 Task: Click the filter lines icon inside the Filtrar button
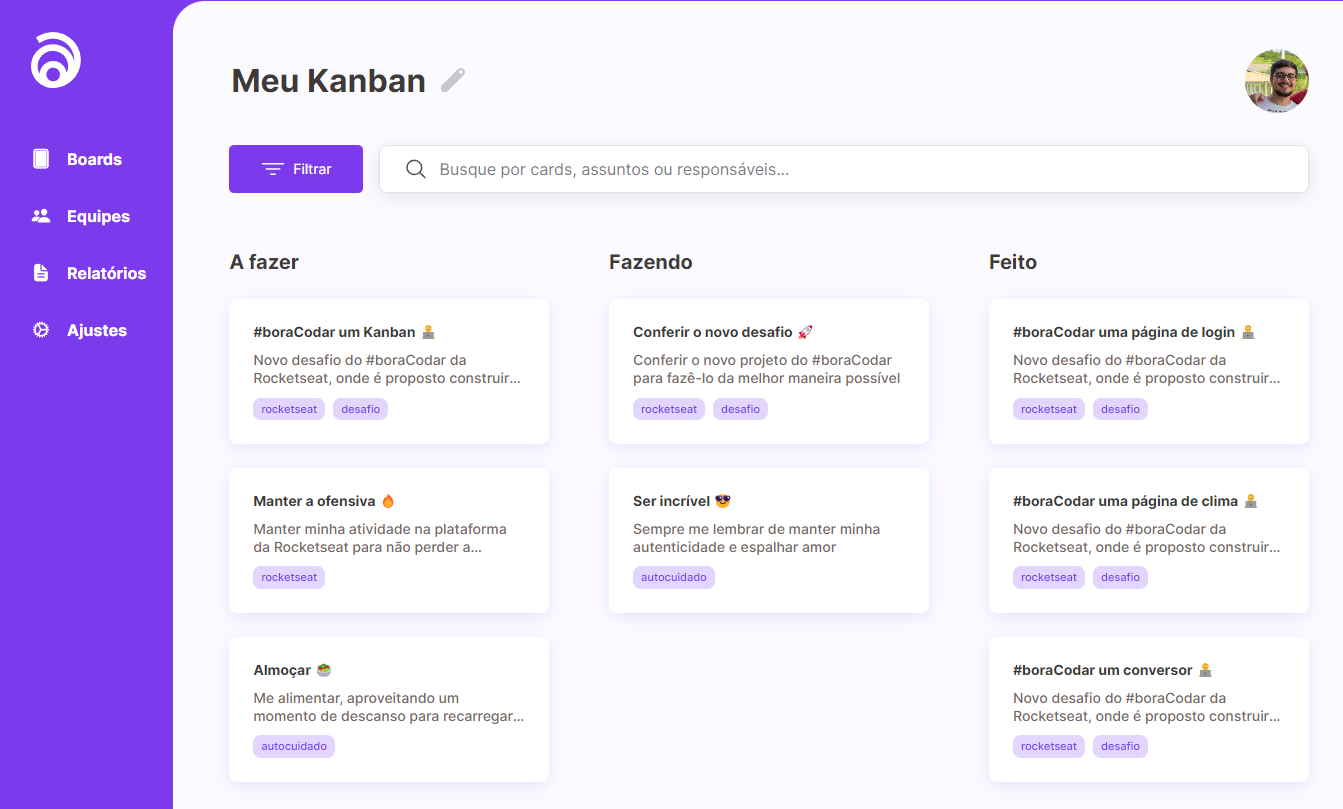coord(271,168)
